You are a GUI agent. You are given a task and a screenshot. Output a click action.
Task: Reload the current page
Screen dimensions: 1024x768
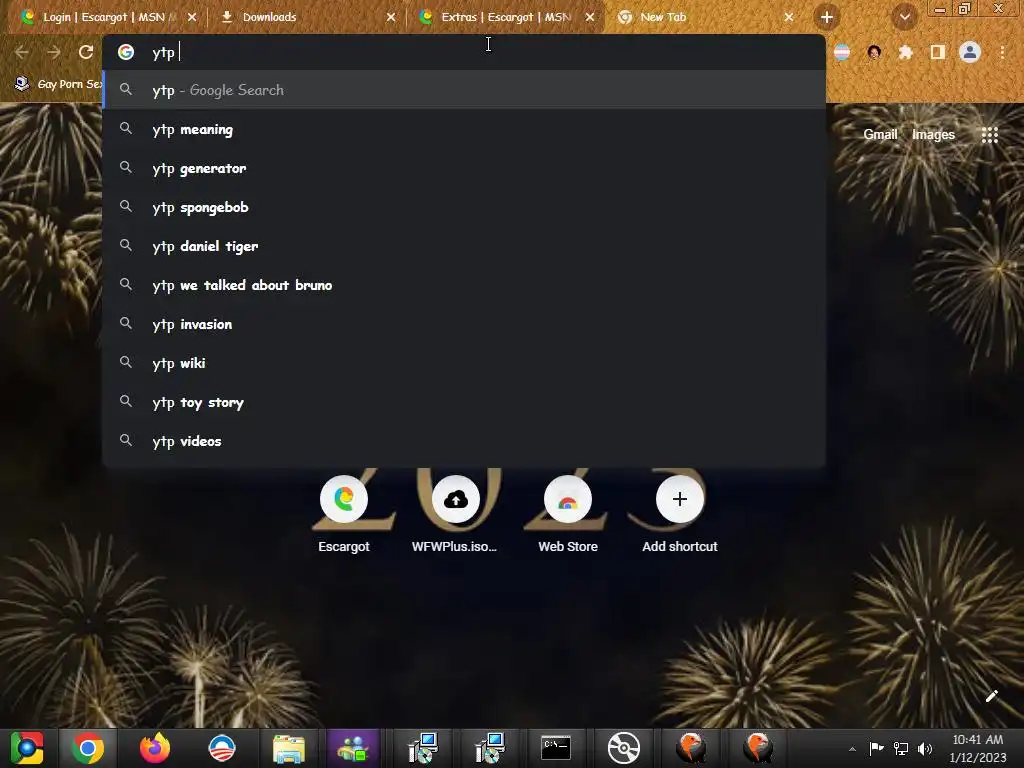tap(86, 52)
